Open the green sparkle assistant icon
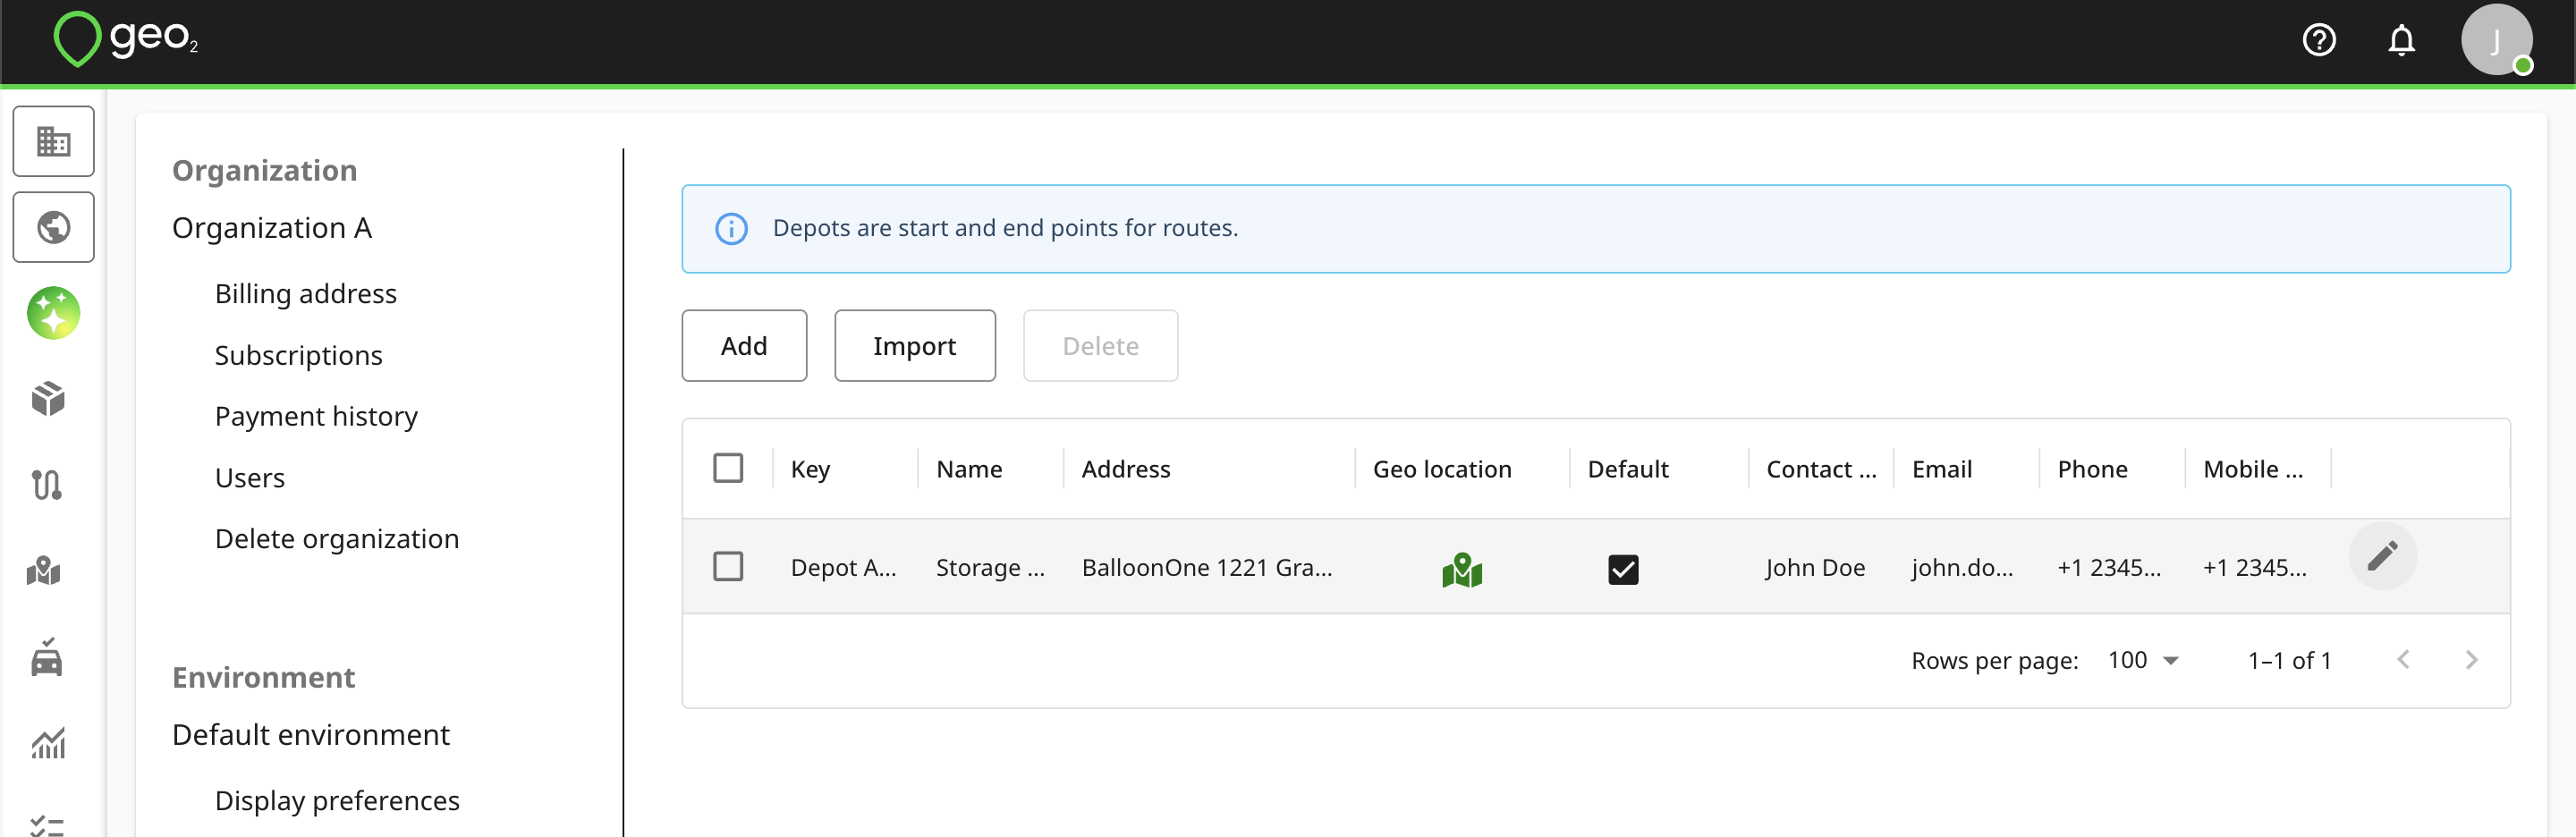This screenshot has width=2576, height=837. 53,313
